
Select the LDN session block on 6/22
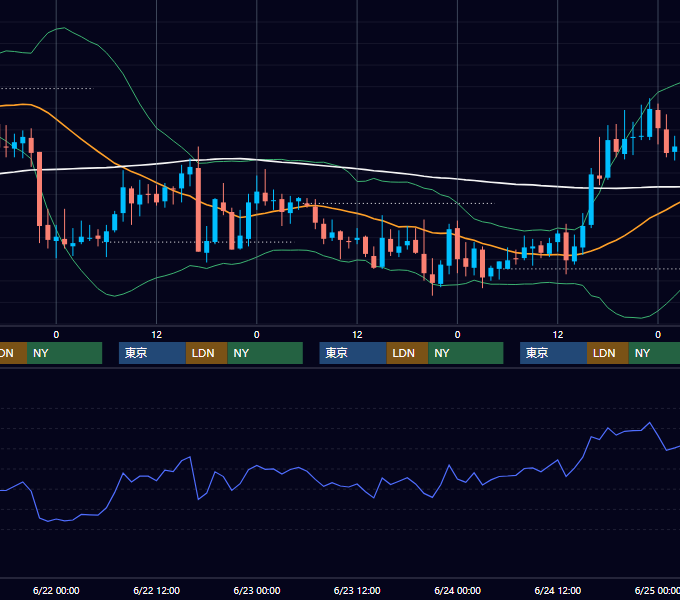click(x=206, y=353)
